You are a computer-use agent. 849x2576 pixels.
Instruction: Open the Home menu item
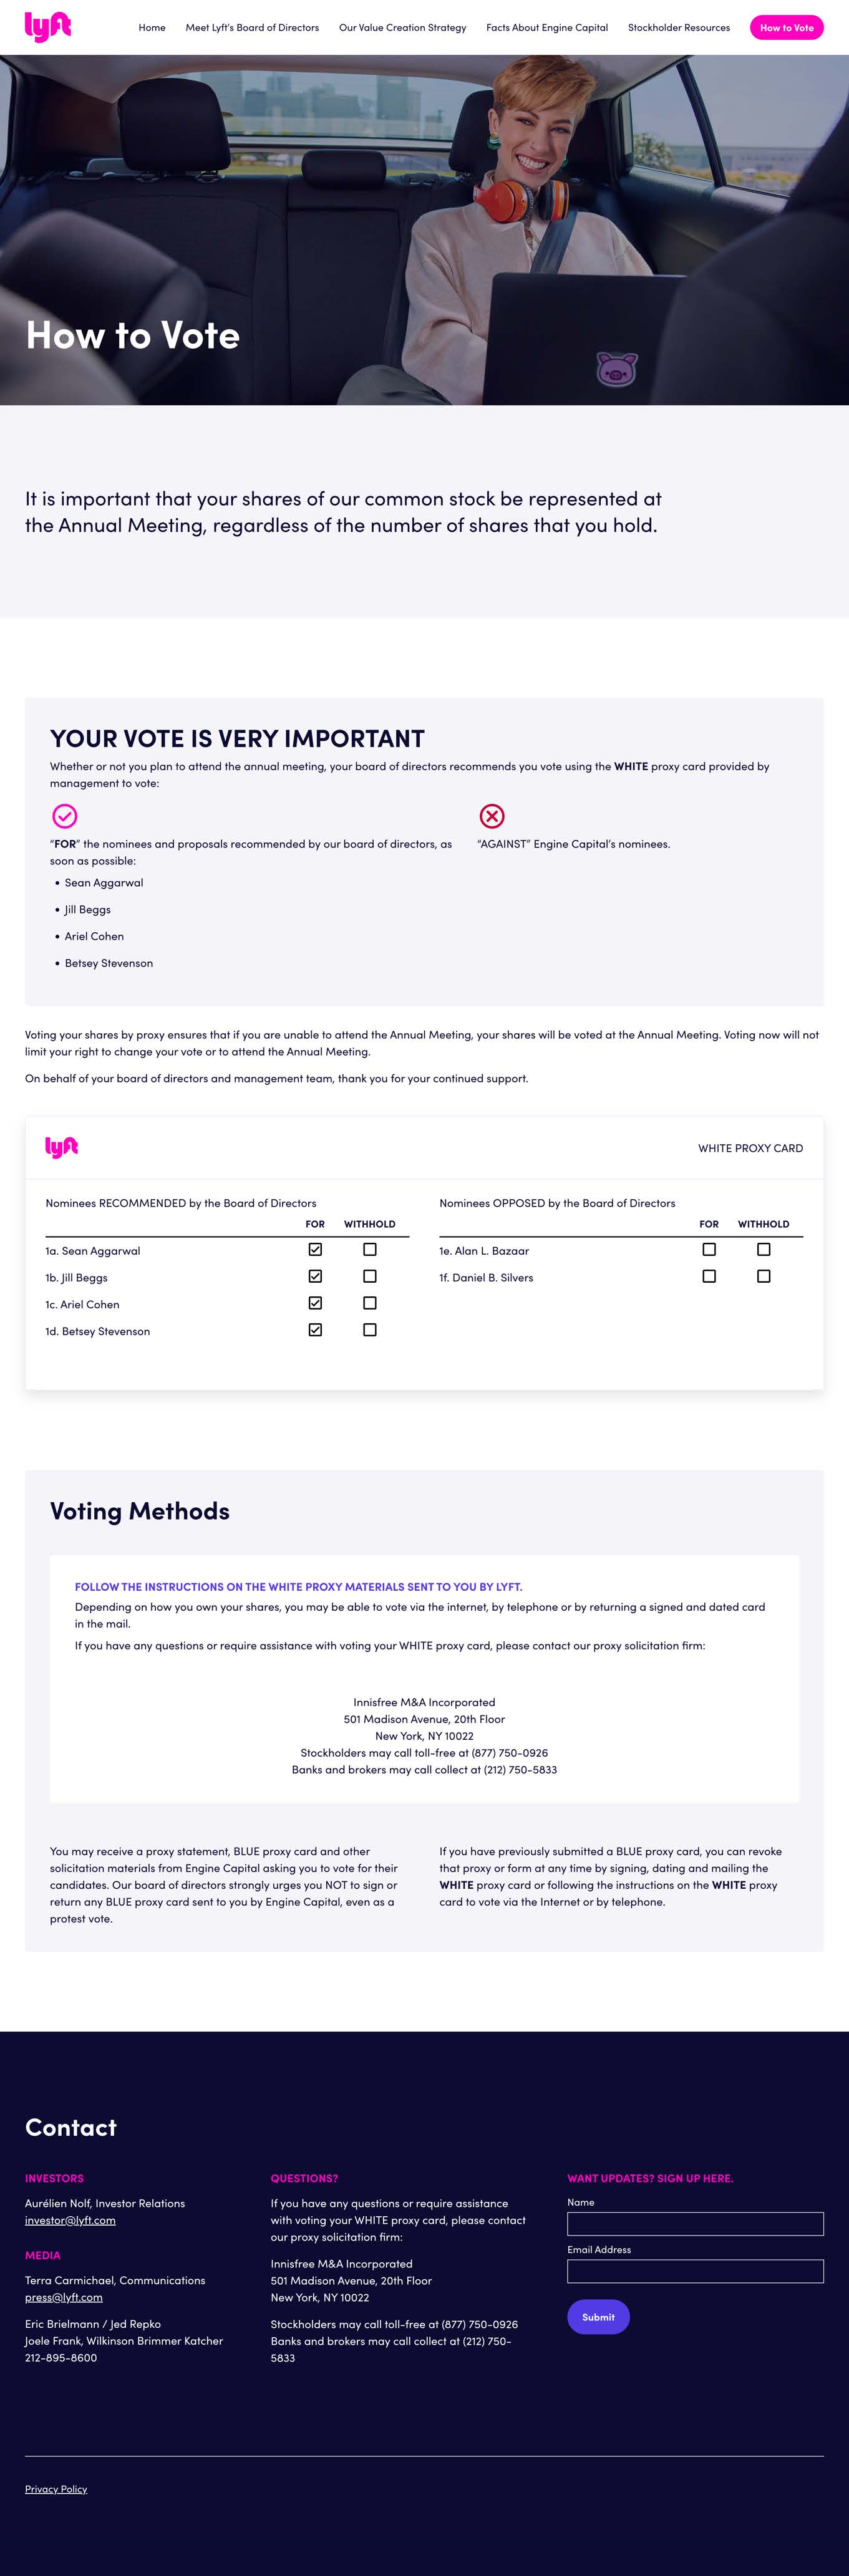click(x=152, y=28)
